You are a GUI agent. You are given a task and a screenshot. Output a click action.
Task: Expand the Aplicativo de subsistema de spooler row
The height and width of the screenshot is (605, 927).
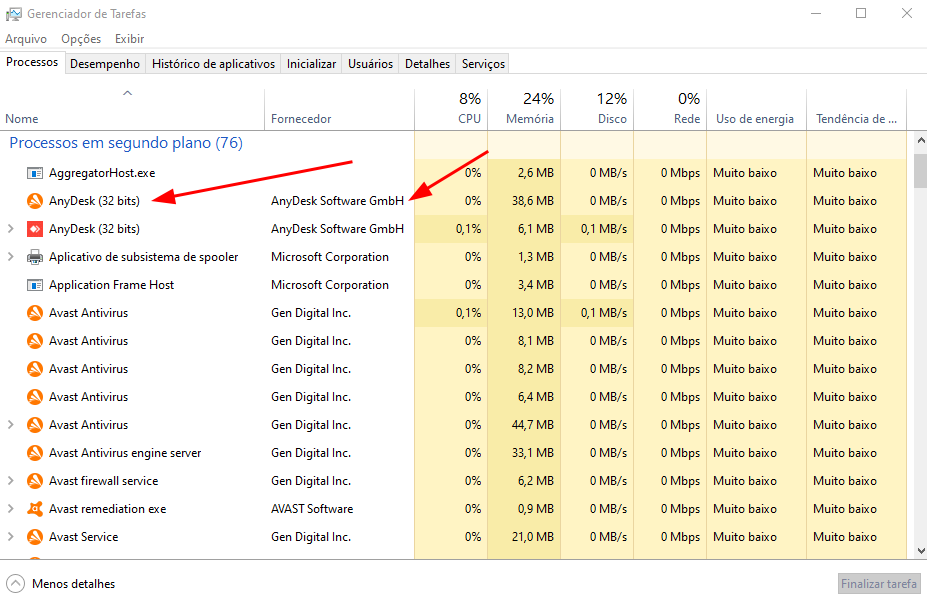click(x=11, y=257)
